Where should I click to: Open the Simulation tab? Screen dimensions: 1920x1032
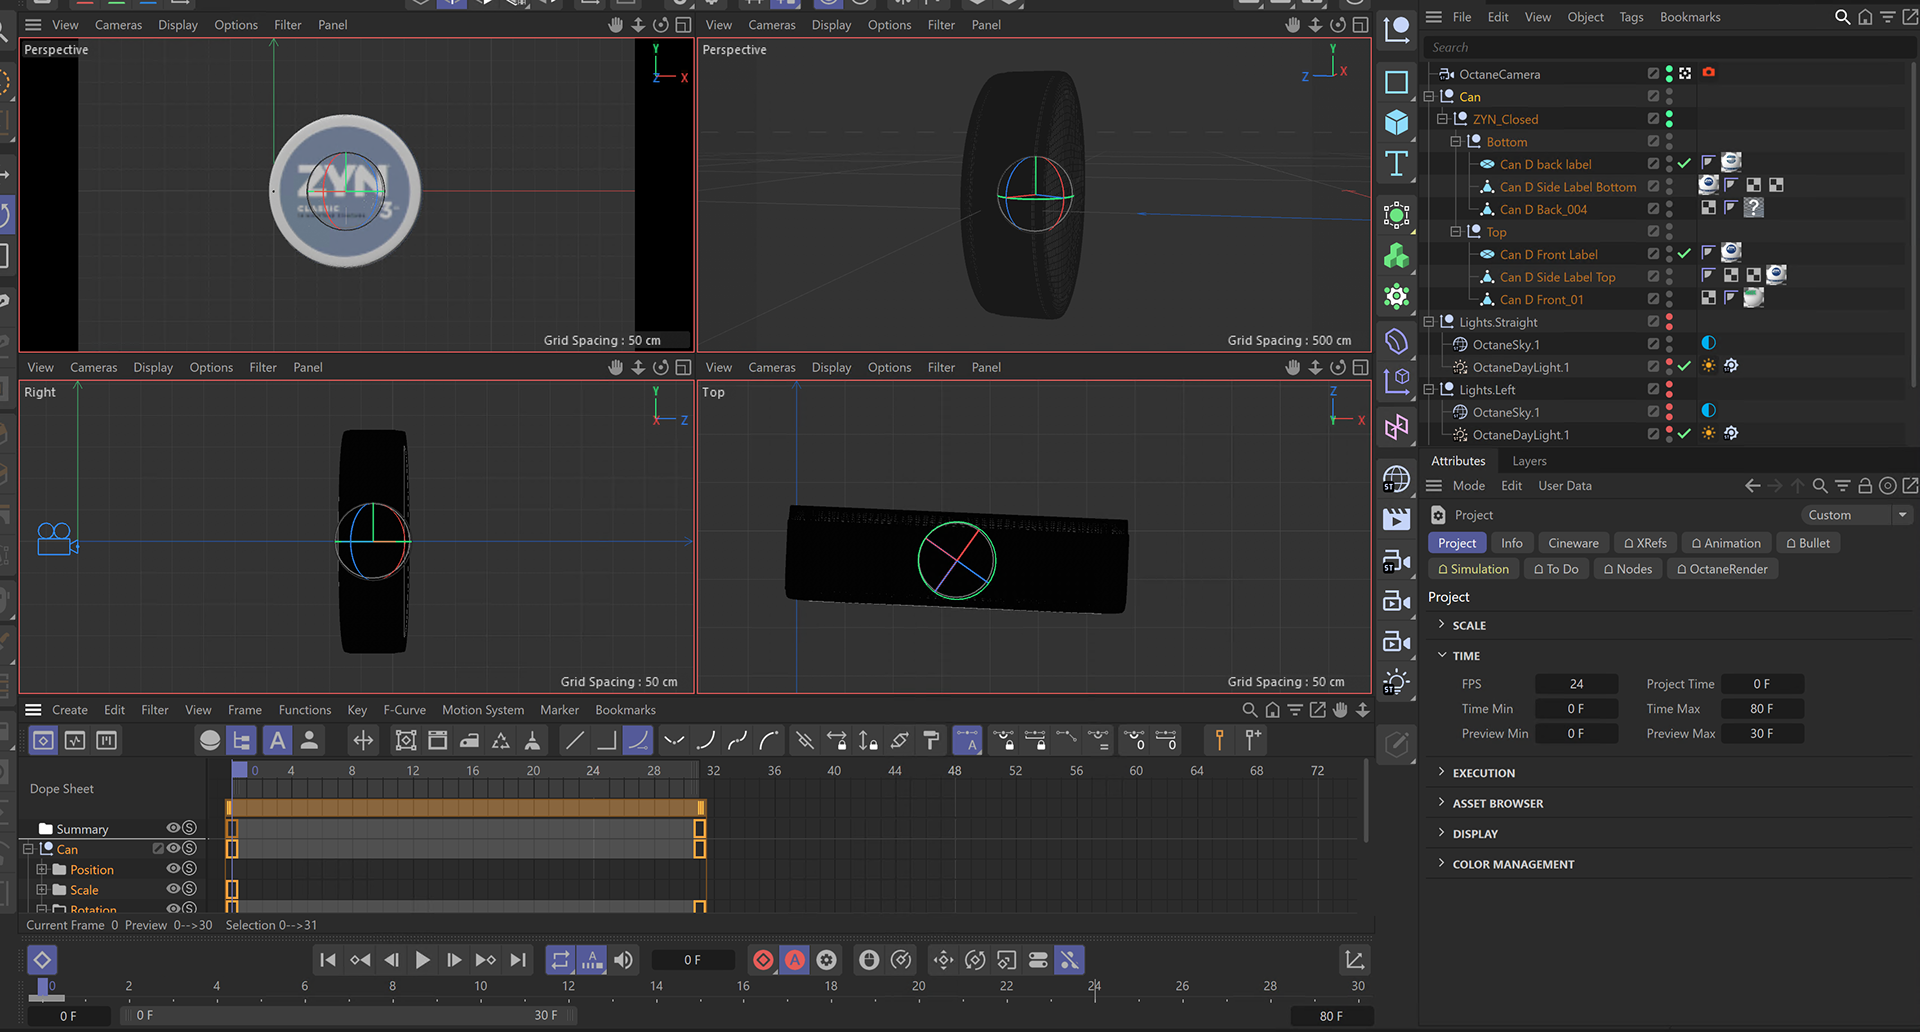(1473, 569)
